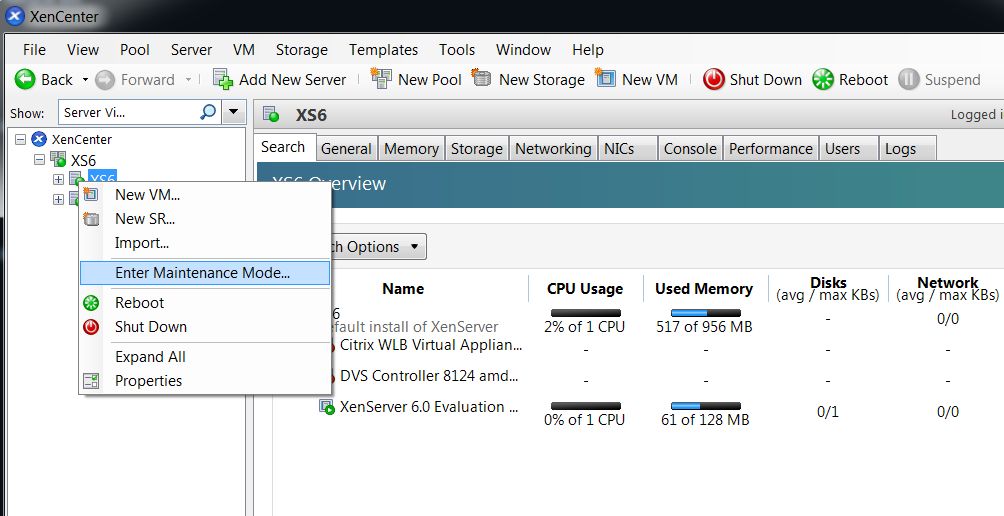The width and height of the screenshot is (1004, 516).
Task: Choose Enter Maintenance Mode from context menu
Action: 202,273
